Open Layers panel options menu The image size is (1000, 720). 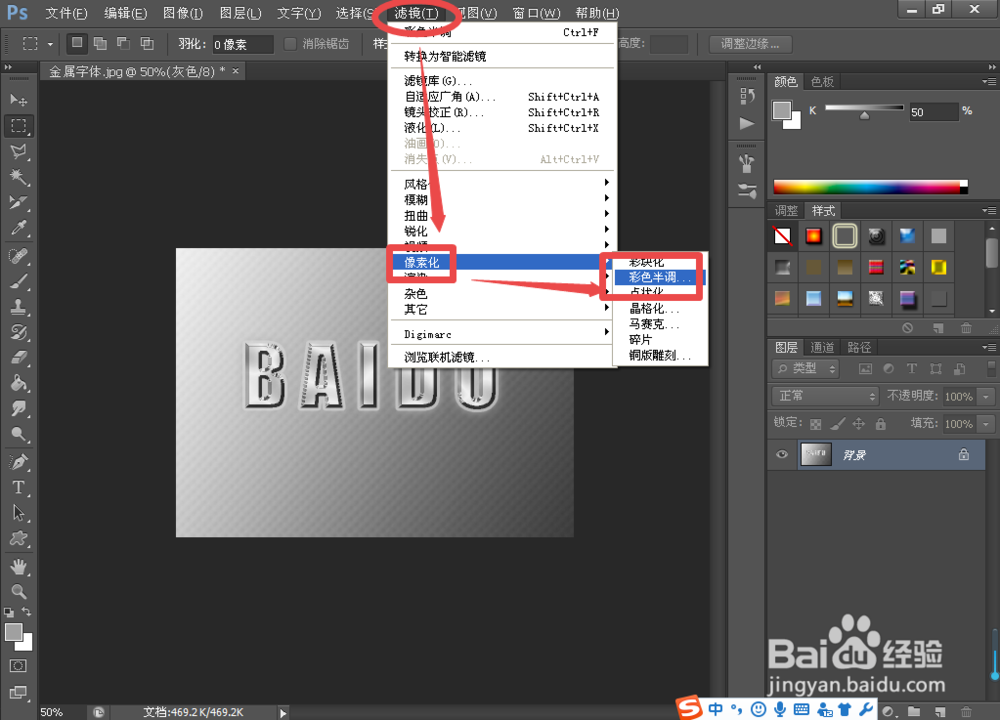(989, 348)
